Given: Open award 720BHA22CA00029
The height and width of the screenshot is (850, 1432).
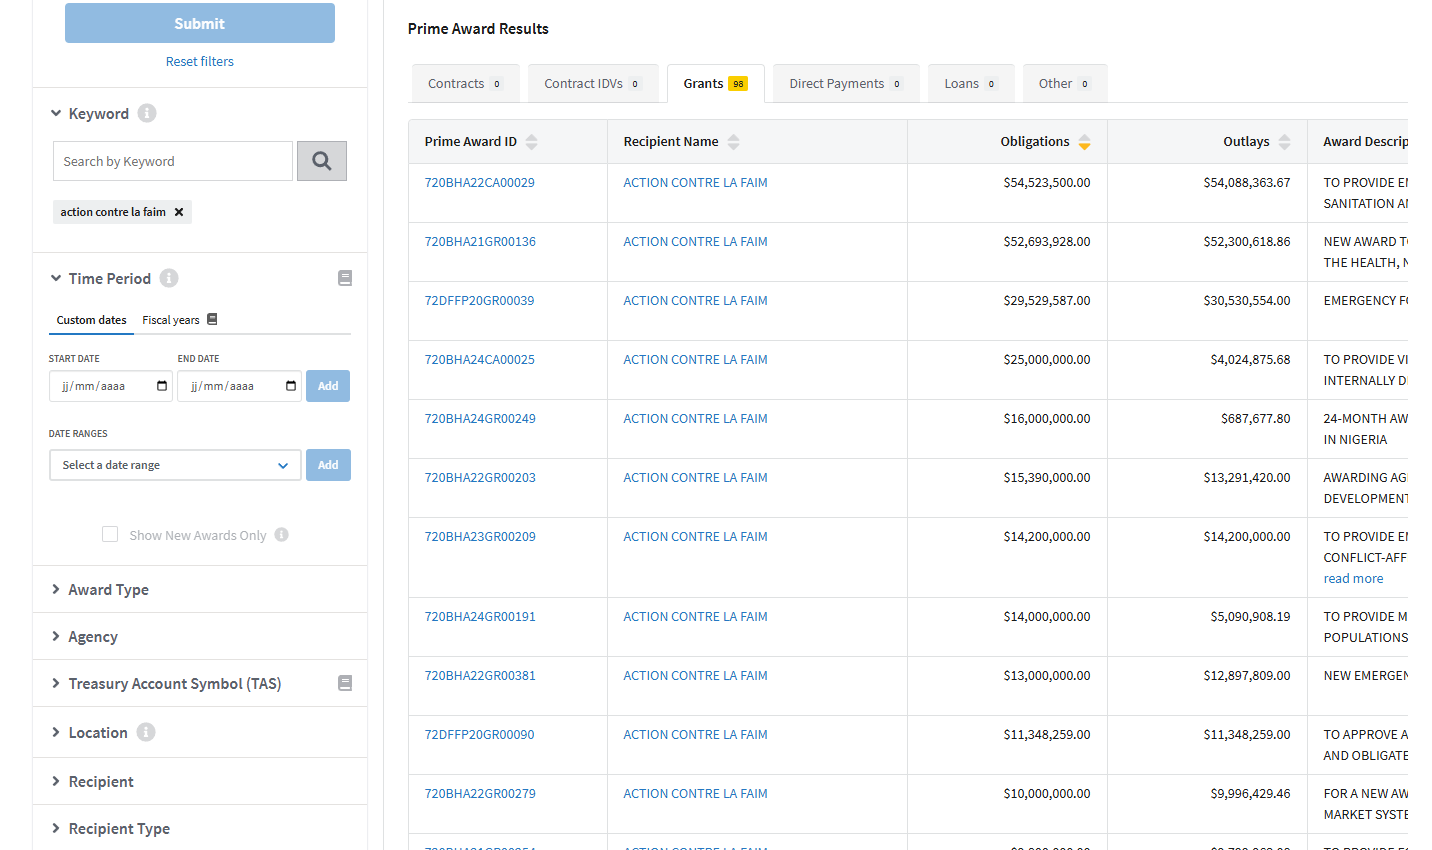Looking at the screenshot, I should (480, 182).
